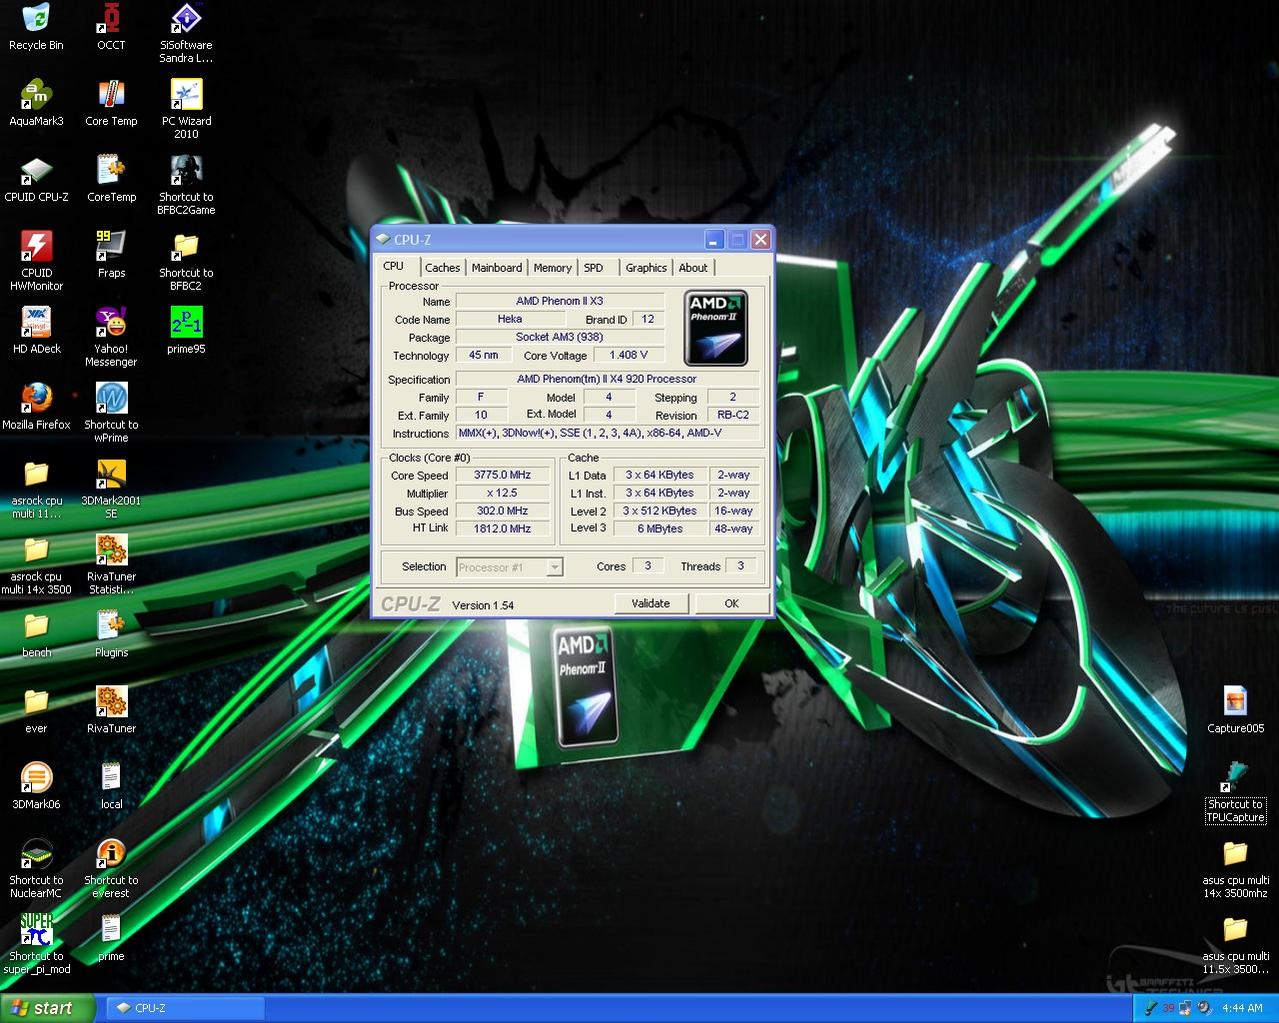Open the Recycle Bin desktop icon
The image size is (1279, 1023).
[36, 27]
